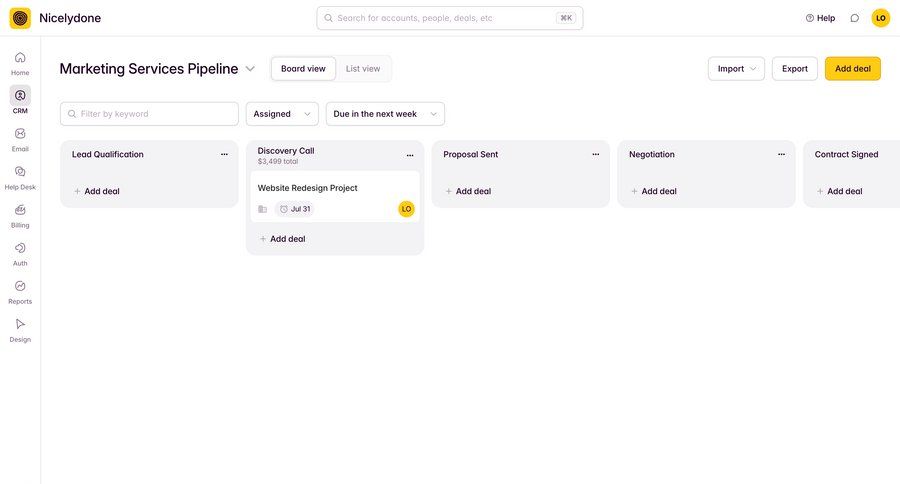Focus the Filter by keyword field
This screenshot has width=900, height=484.
coord(149,114)
